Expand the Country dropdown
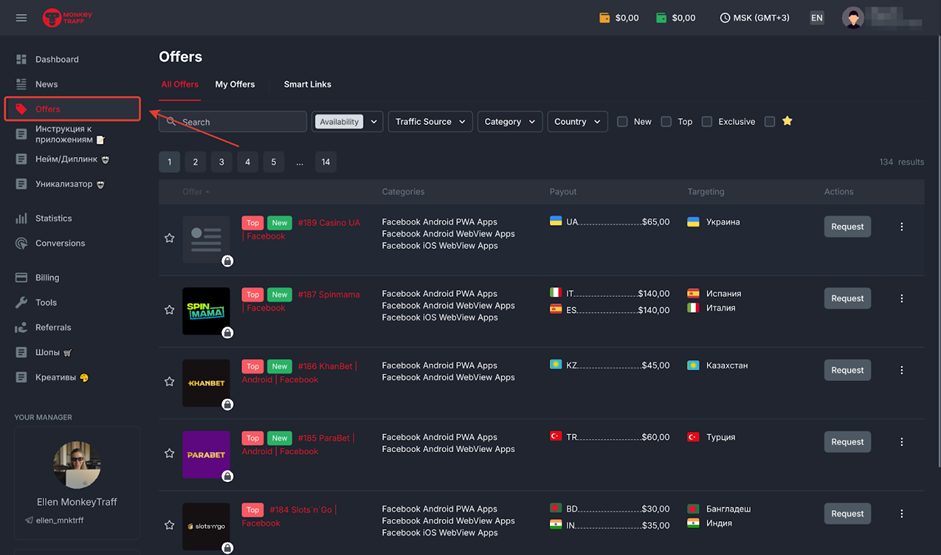This screenshot has width=941, height=555. (x=577, y=122)
